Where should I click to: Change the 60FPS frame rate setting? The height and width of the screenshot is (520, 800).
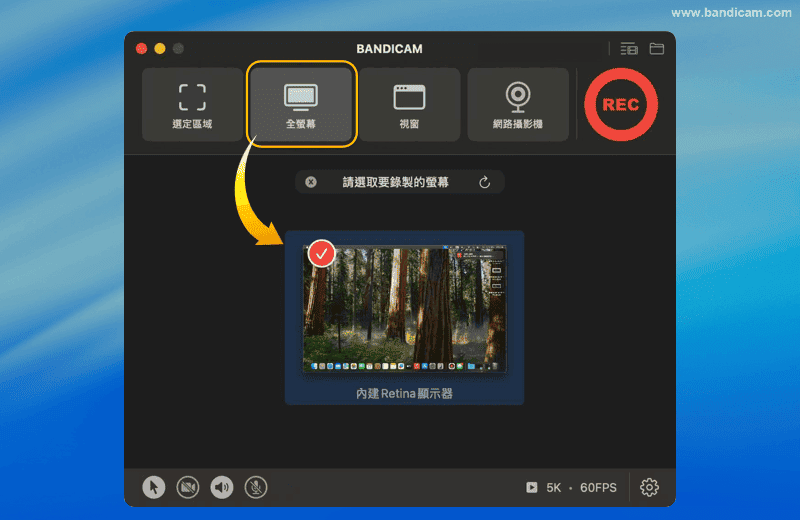tap(598, 488)
